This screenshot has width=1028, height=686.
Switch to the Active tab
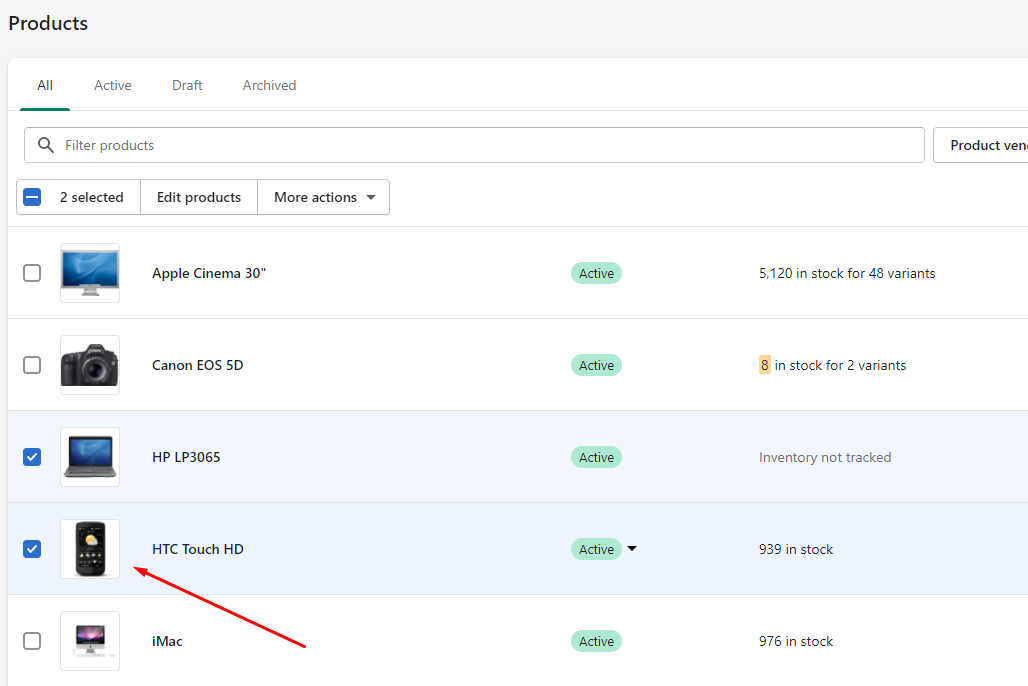point(113,85)
